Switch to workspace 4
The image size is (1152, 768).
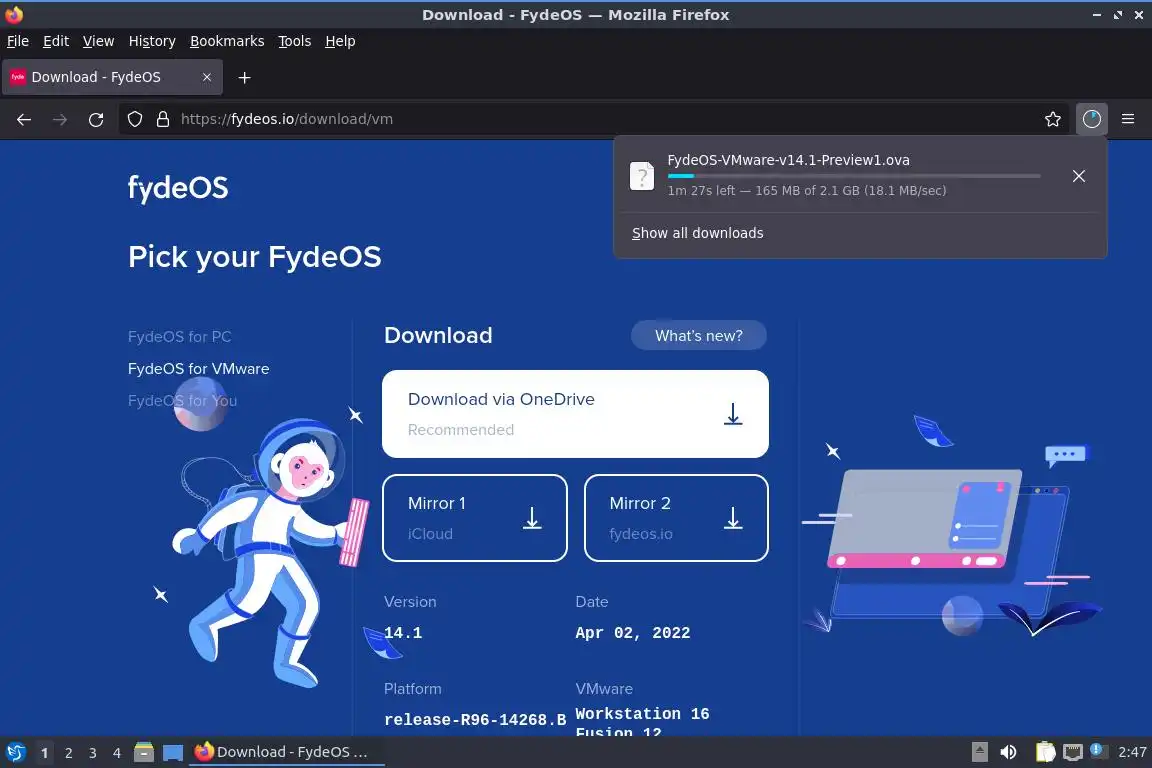[117, 753]
